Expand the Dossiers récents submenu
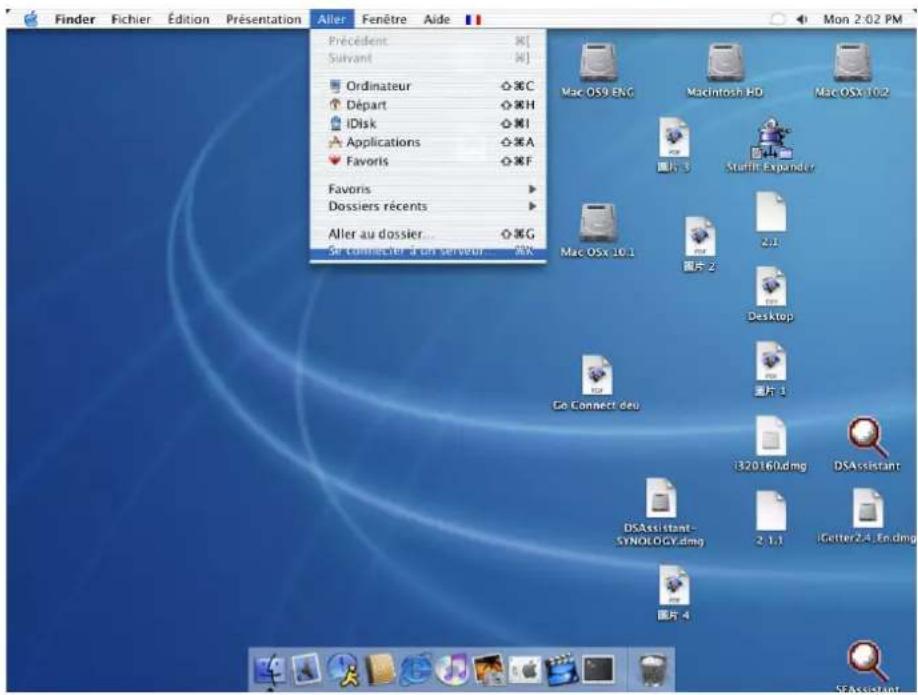Image resolution: width=918 pixels, height=695 pixels. 428,206
